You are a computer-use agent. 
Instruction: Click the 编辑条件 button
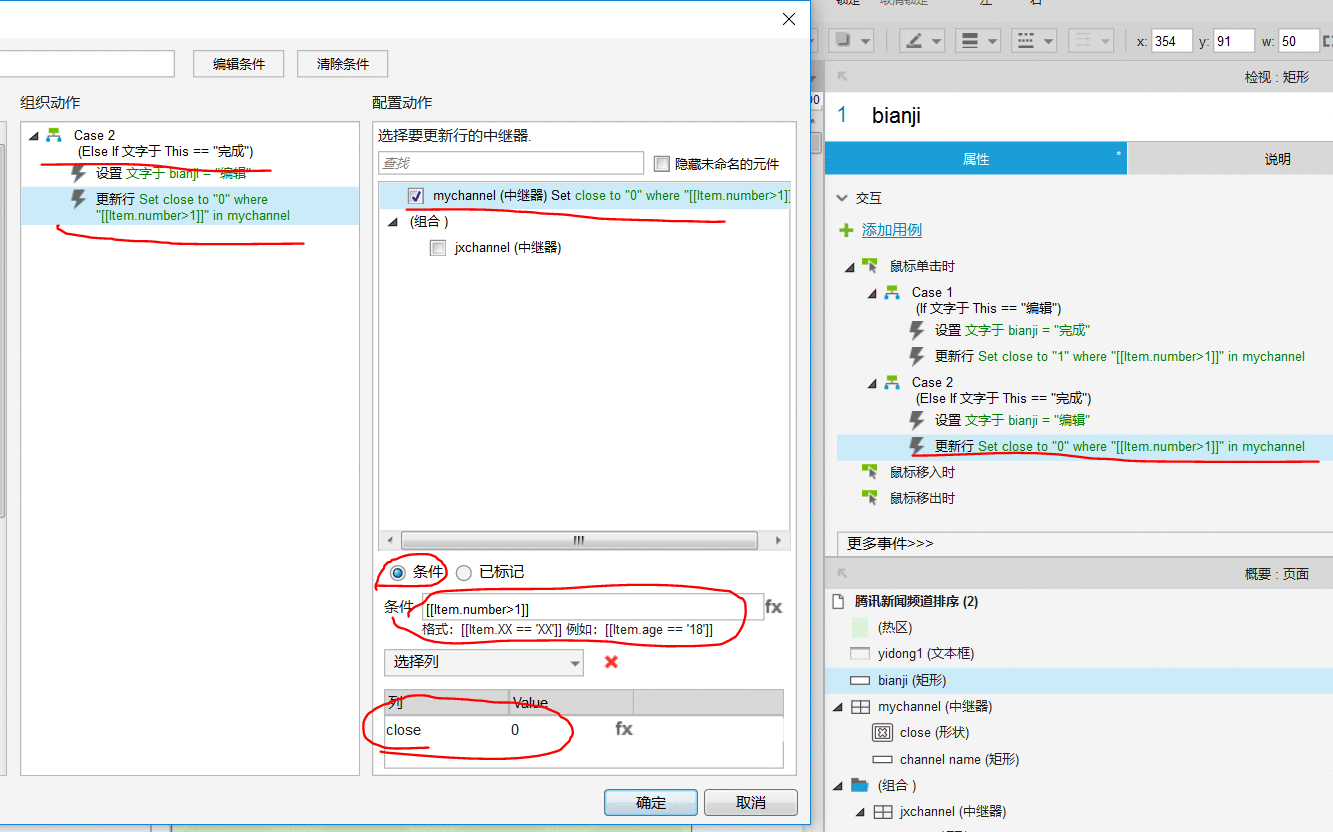[x=239, y=64]
